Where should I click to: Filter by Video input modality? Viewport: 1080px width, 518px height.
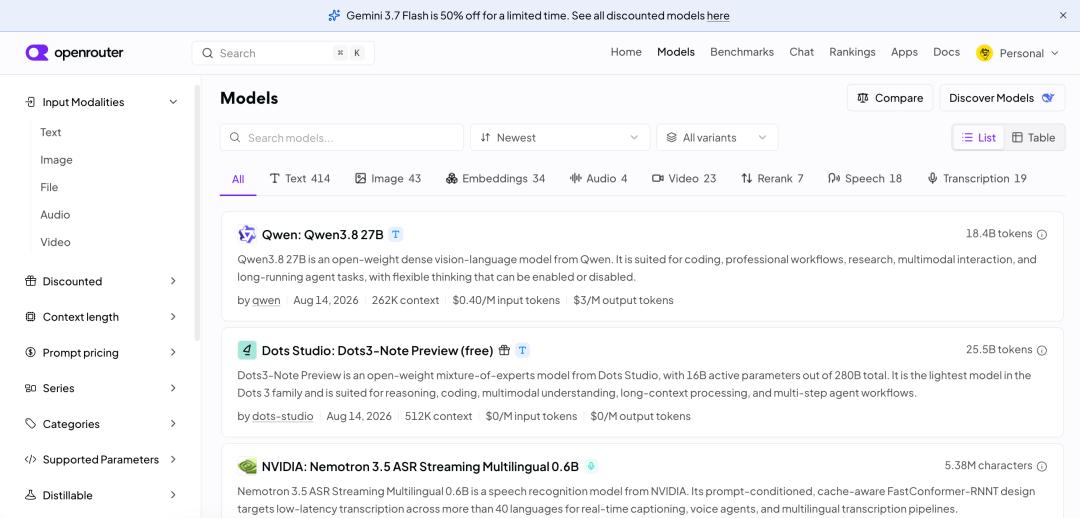coord(55,242)
